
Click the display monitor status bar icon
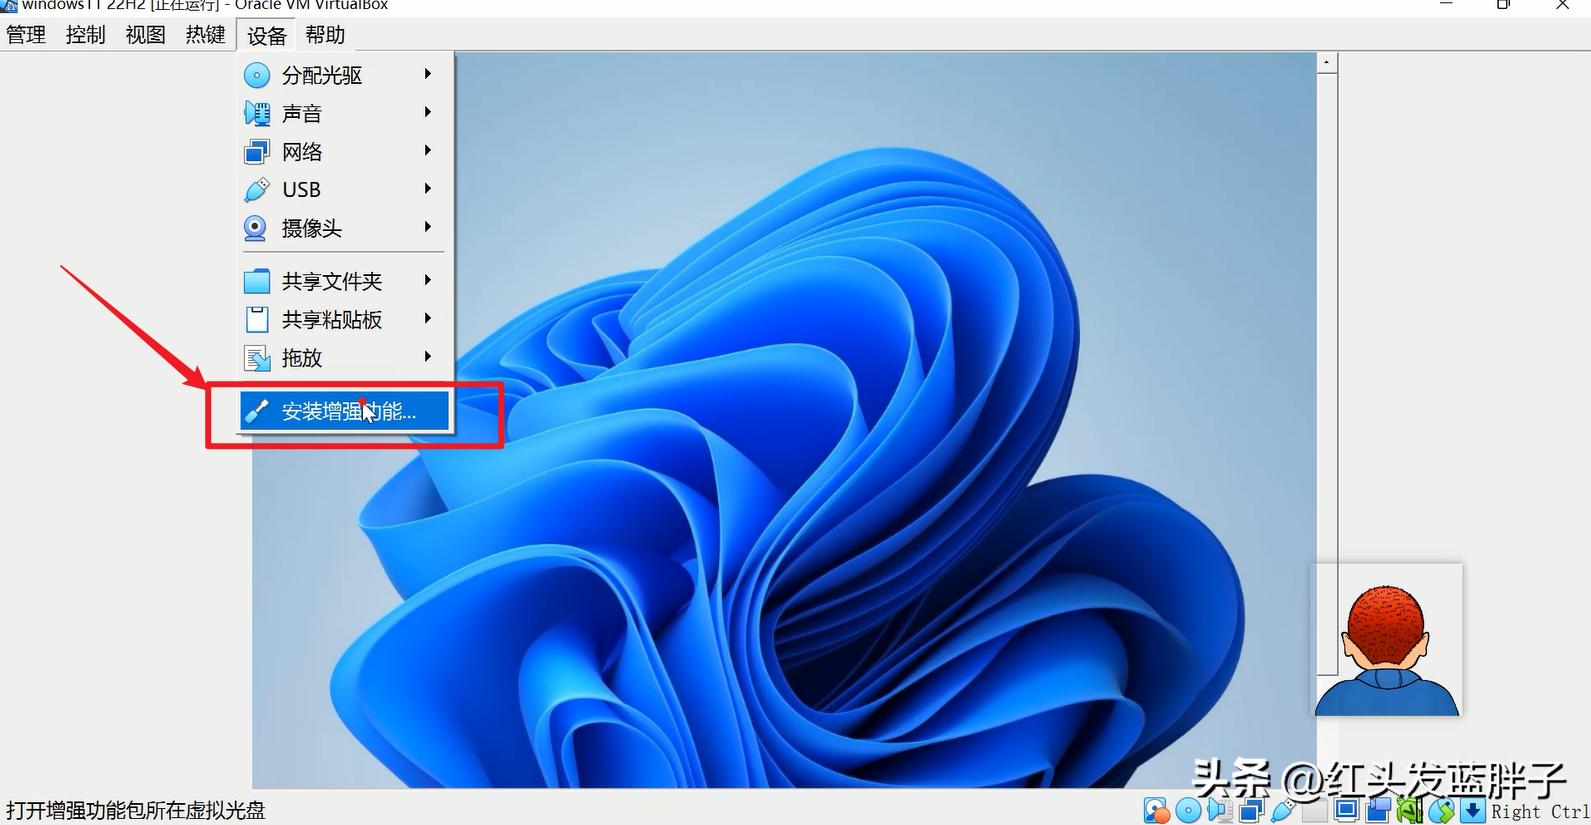[1346, 811]
